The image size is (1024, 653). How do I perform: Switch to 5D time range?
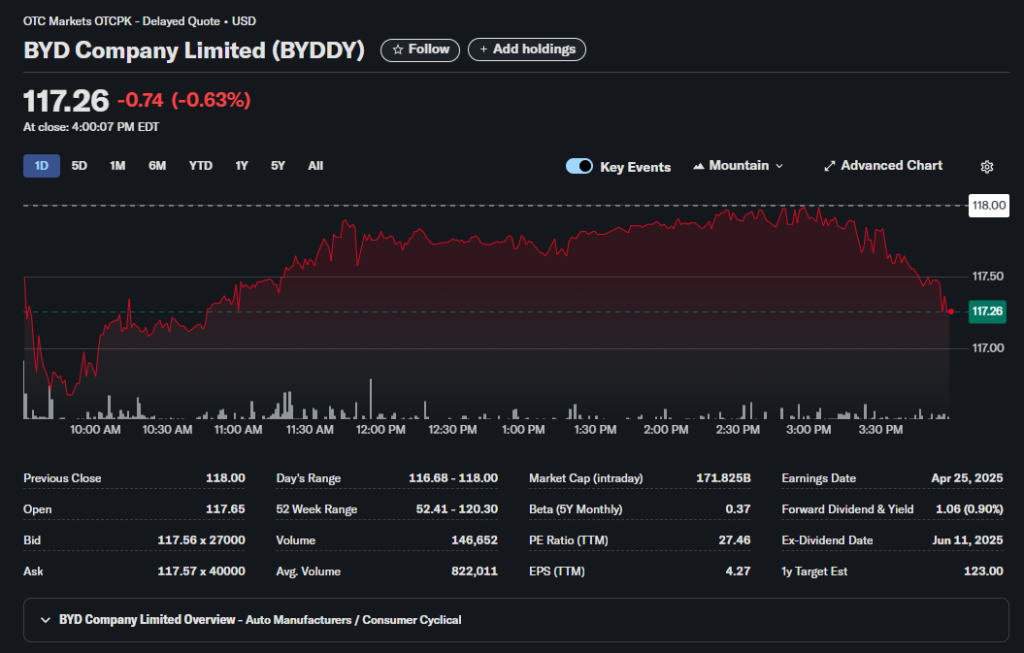(80, 166)
